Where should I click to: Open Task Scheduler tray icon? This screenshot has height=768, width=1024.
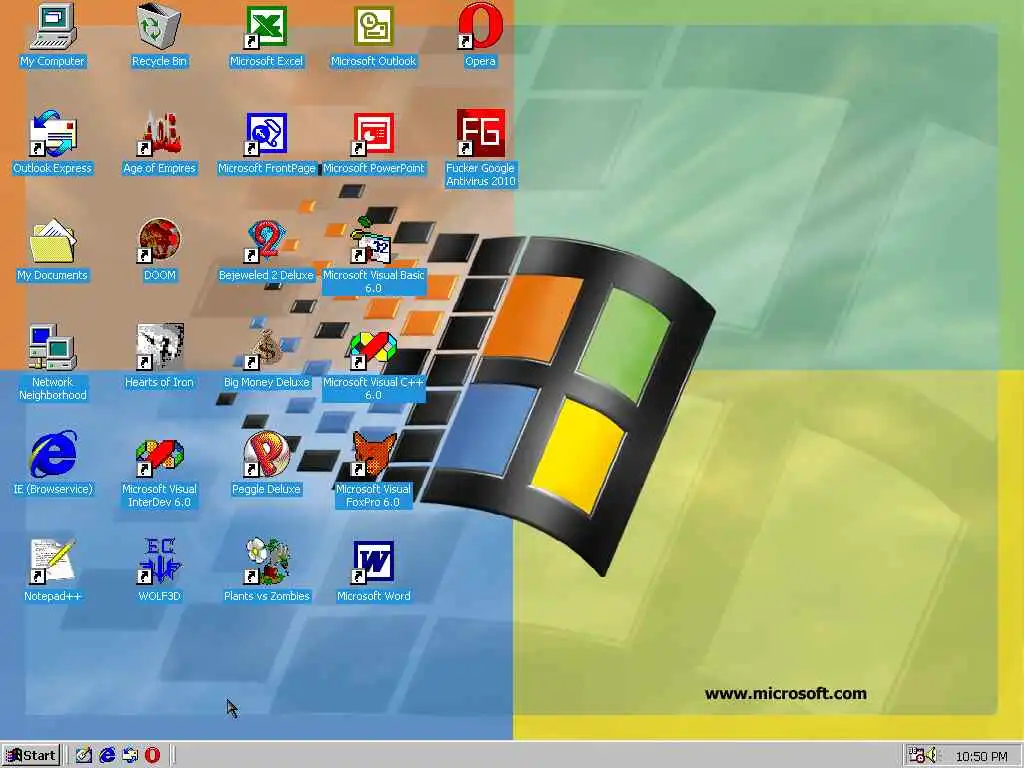pyautogui.click(x=916, y=756)
